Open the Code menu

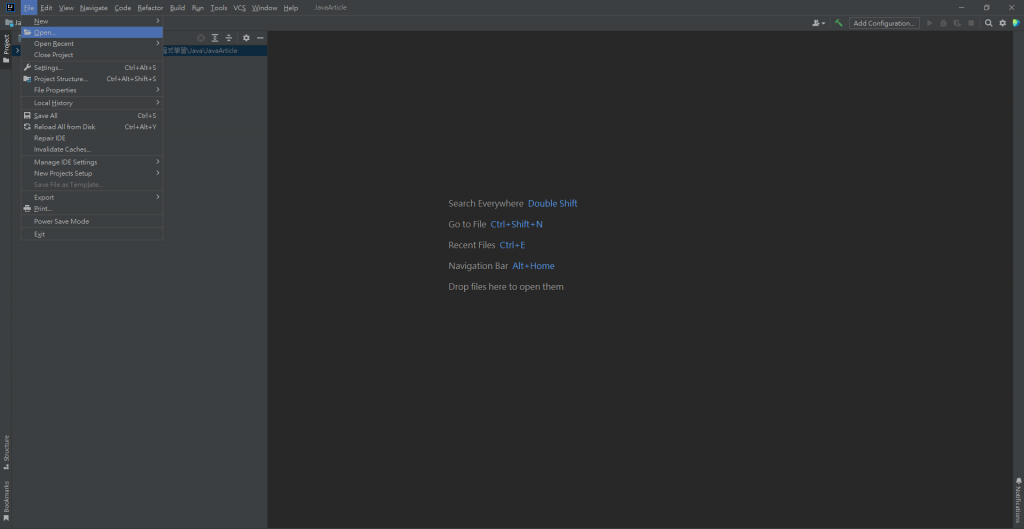[123, 8]
